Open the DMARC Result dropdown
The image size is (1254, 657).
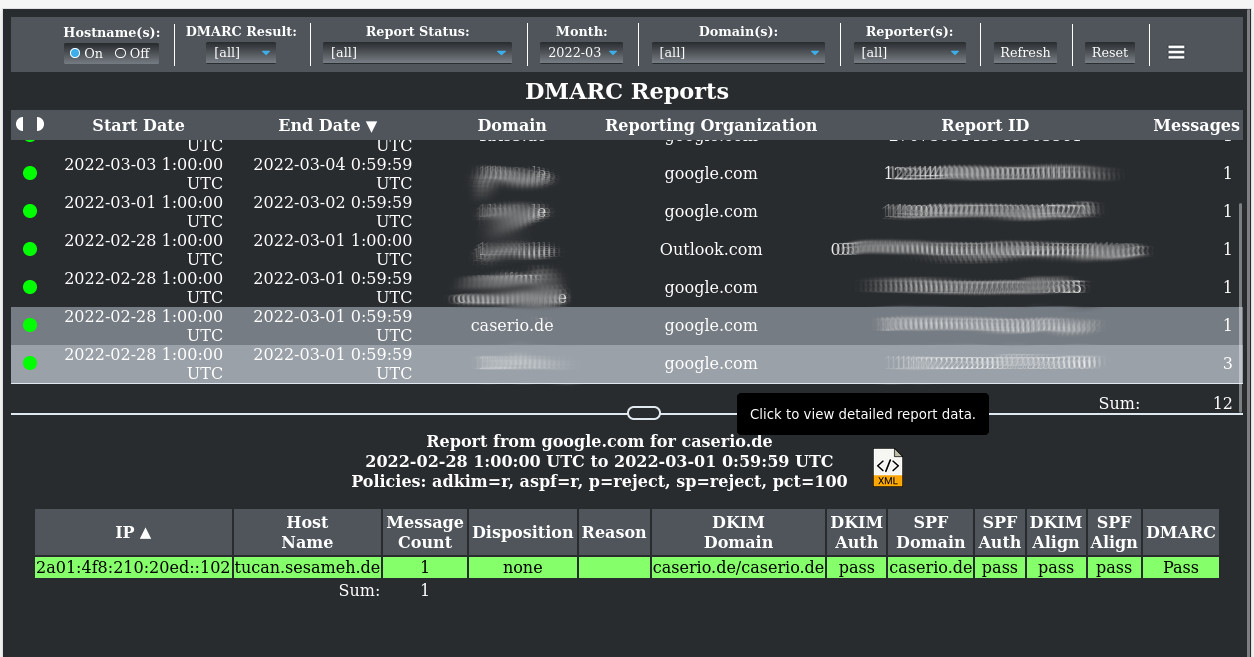tap(240, 52)
